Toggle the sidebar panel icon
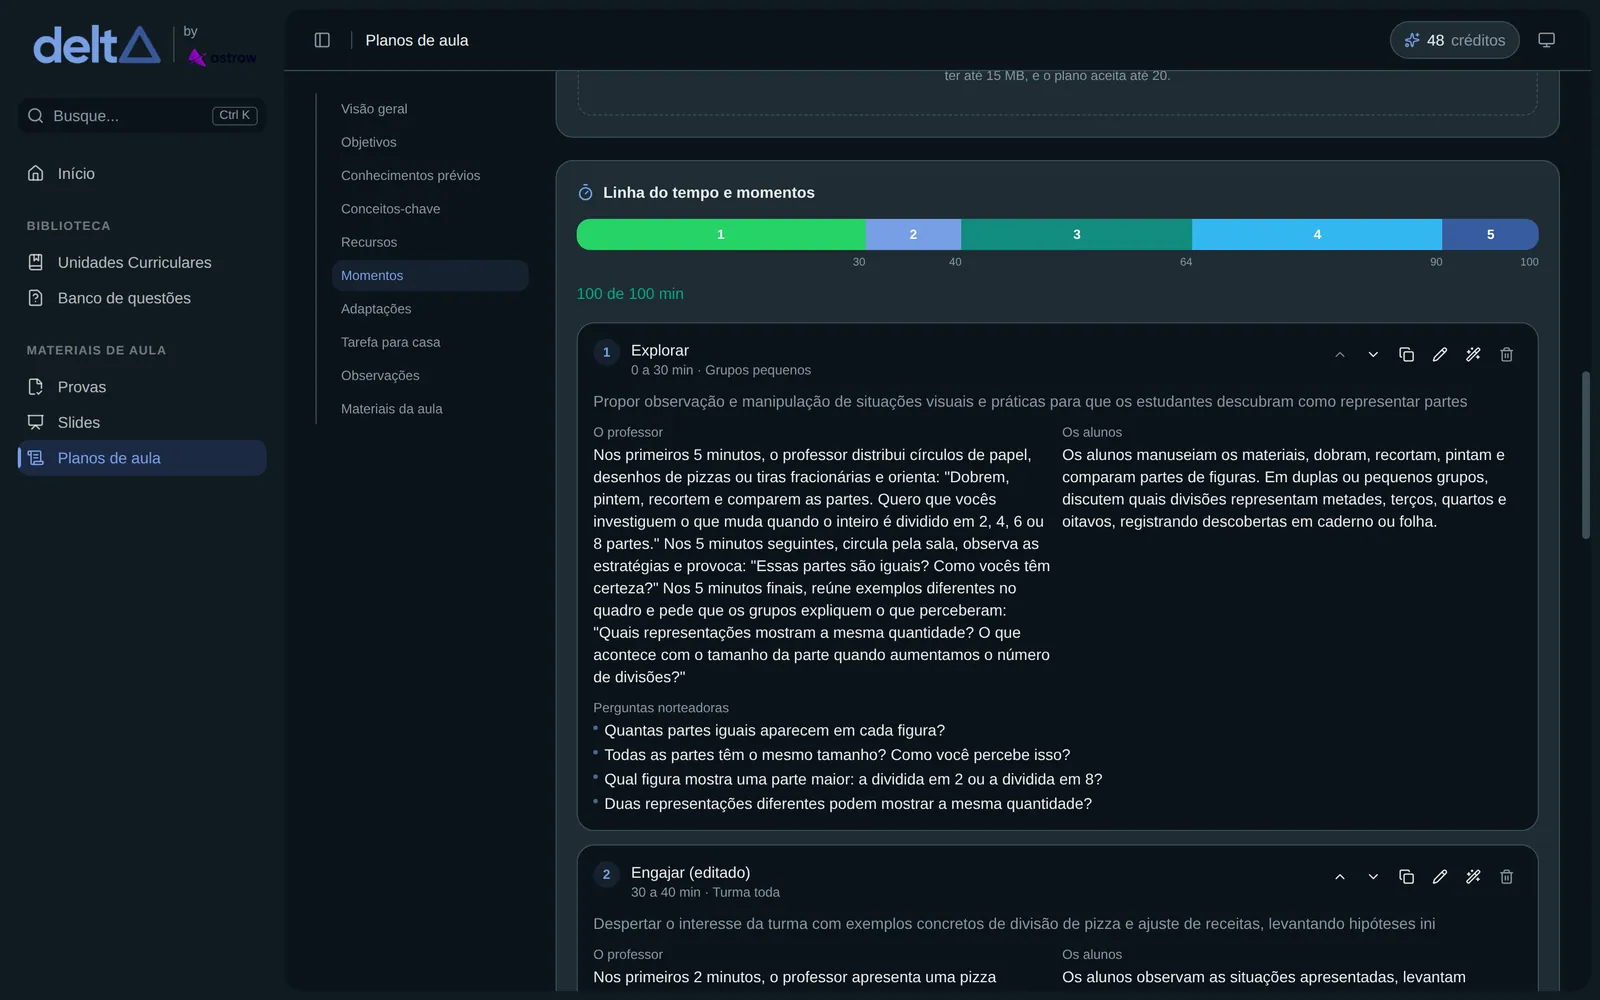Screen dimensions: 1600x1000 [322, 40]
